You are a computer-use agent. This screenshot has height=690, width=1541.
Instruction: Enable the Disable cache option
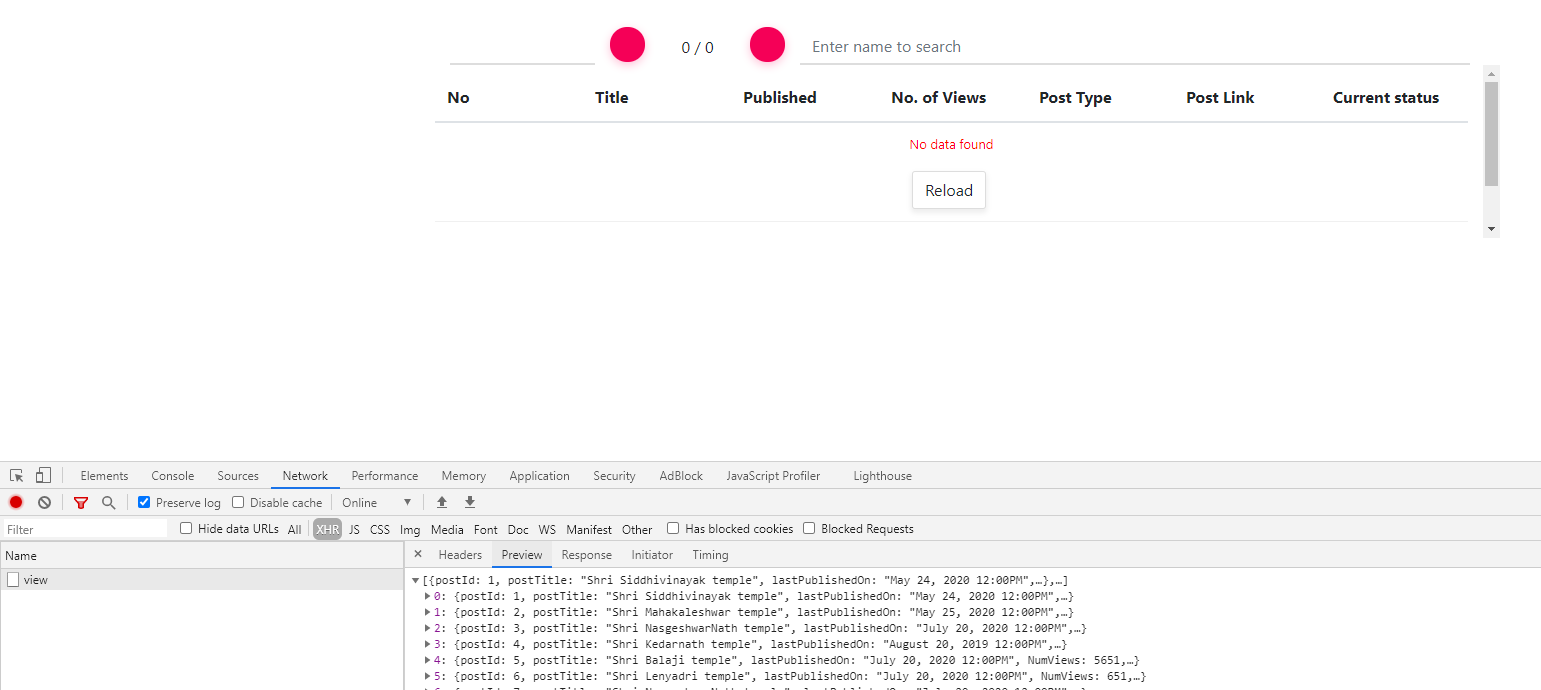[238, 502]
